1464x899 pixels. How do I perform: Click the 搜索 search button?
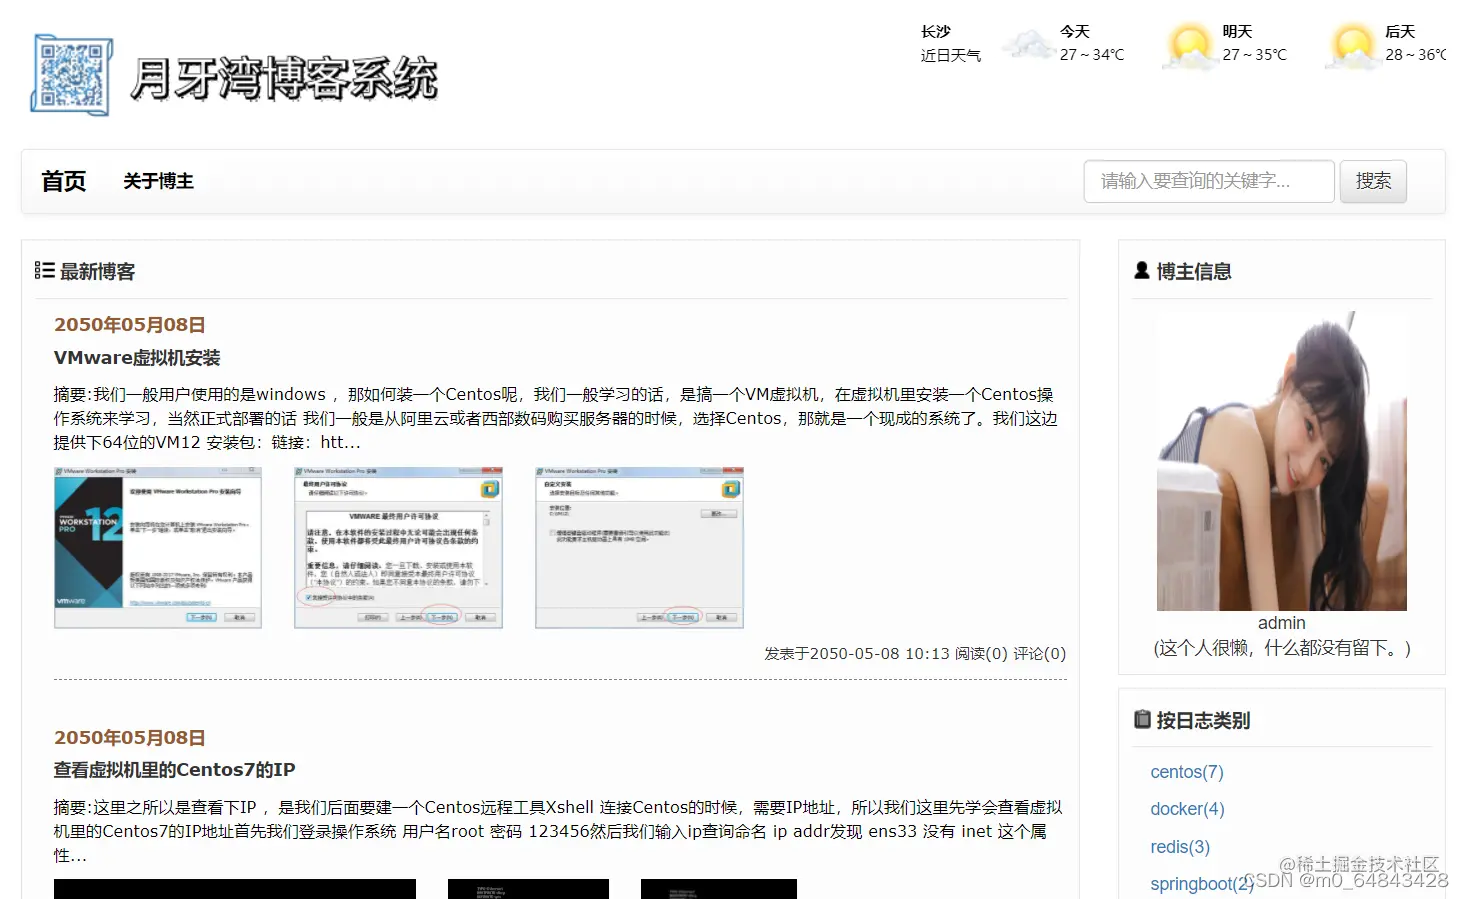1373,181
